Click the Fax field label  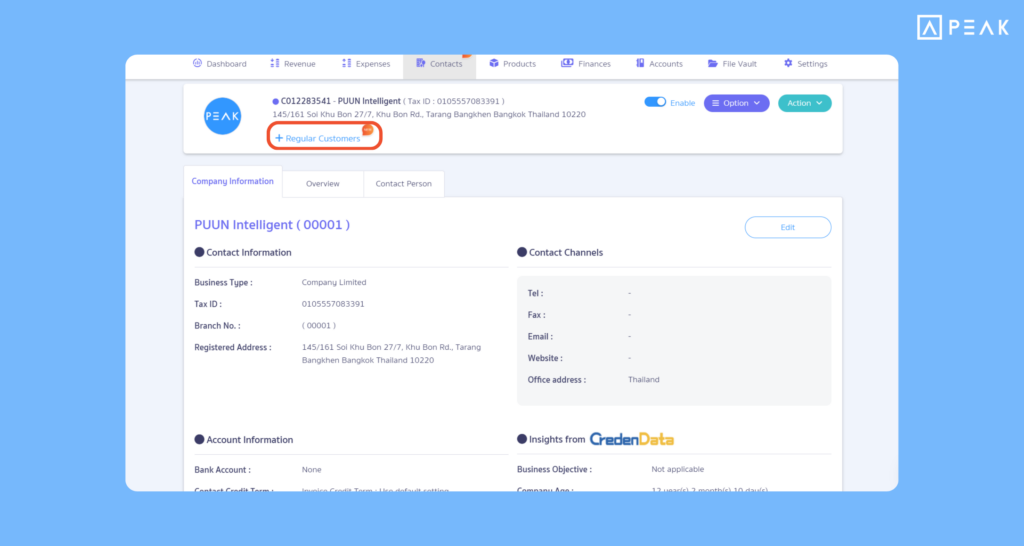click(536, 315)
